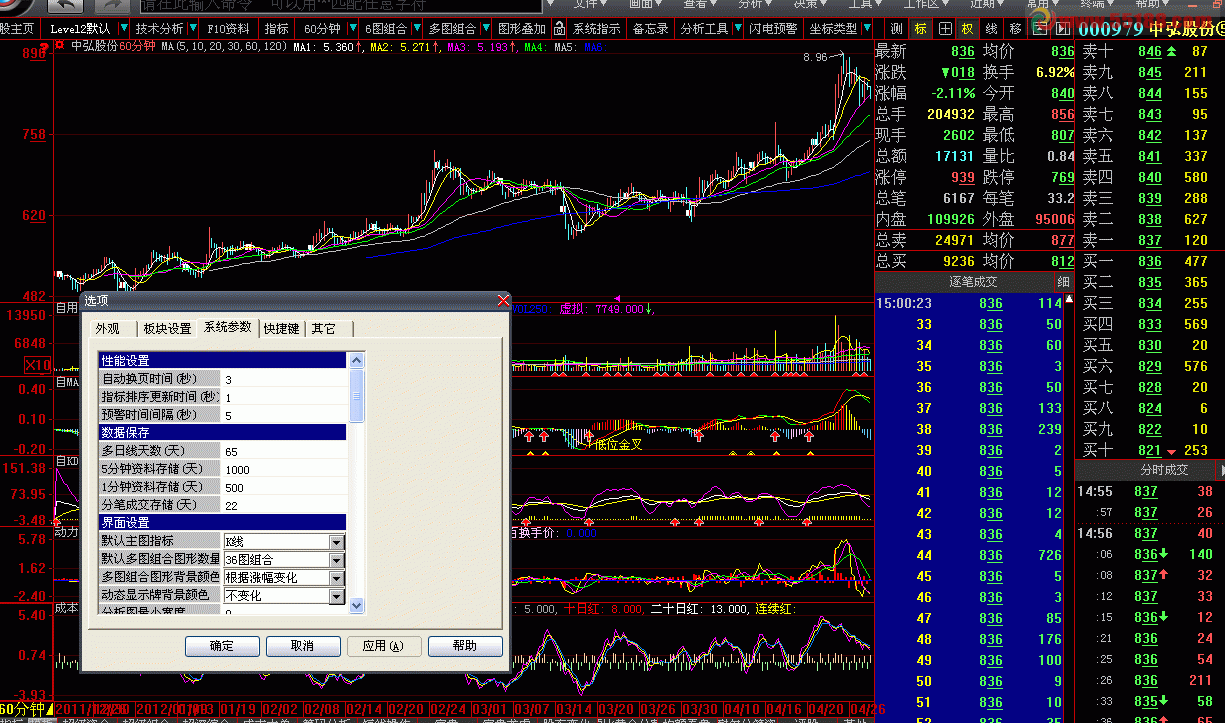Viewport: 1225px width, 723px height.
Task: Expand the Level2默认 dropdown
Action: [x=122, y=29]
